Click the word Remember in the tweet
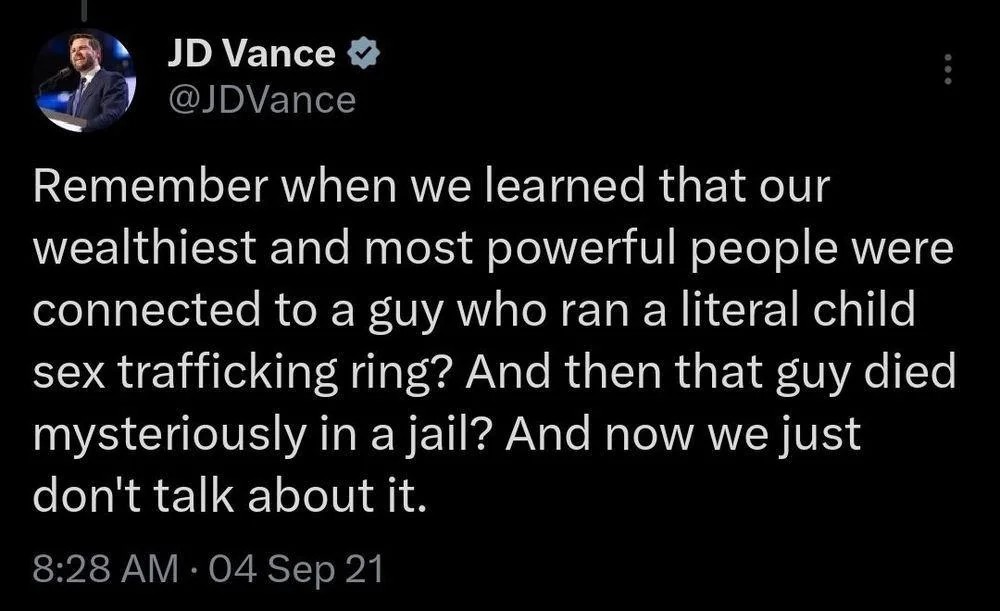Screen dimensions: 1000x611 151,186
